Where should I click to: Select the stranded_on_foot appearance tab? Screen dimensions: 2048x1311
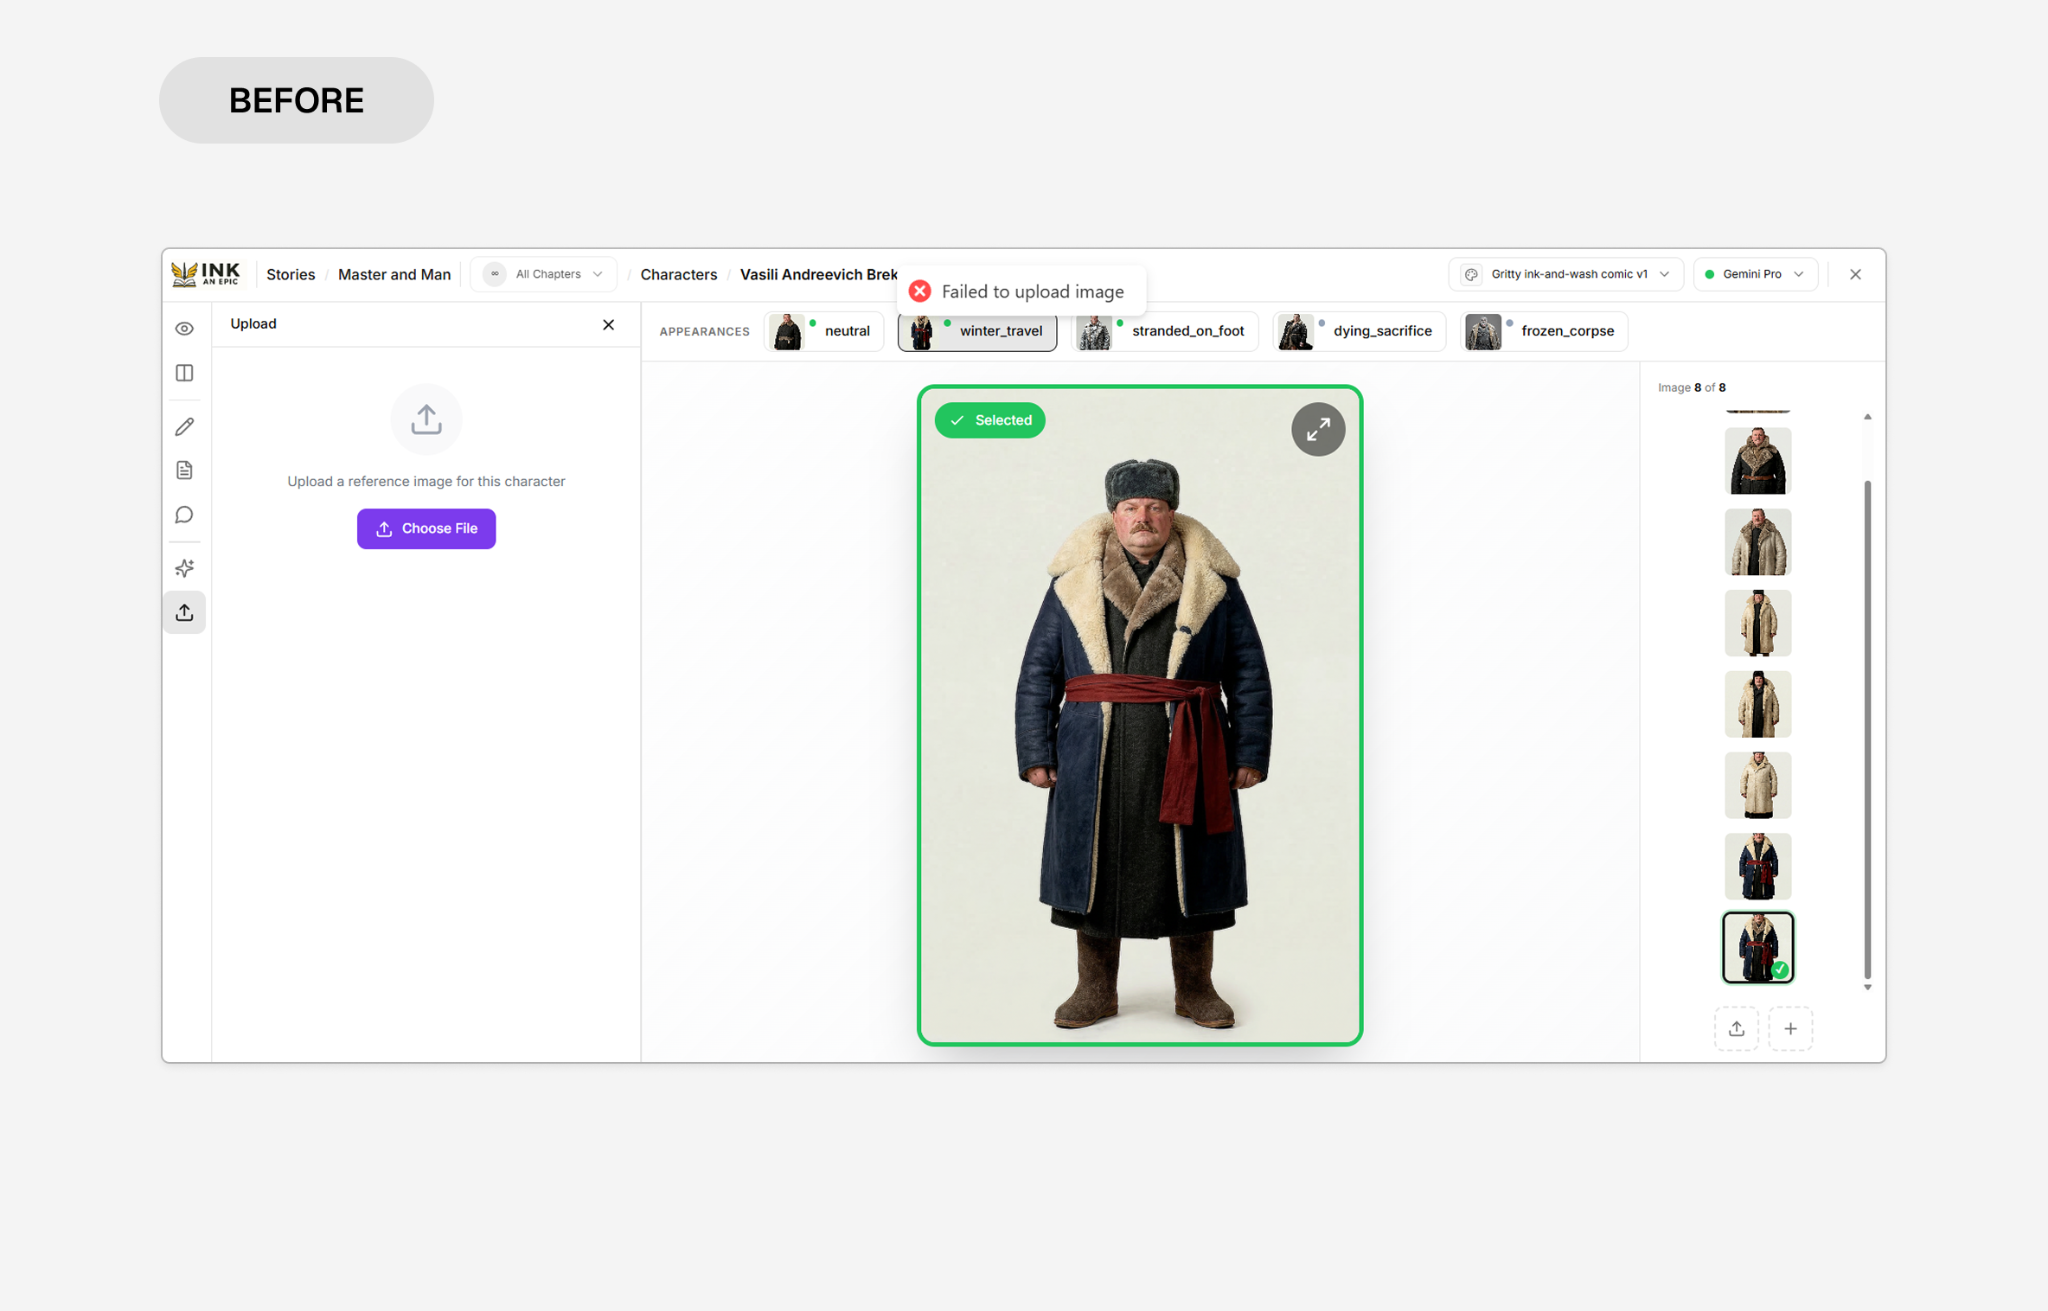(x=1165, y=331)
